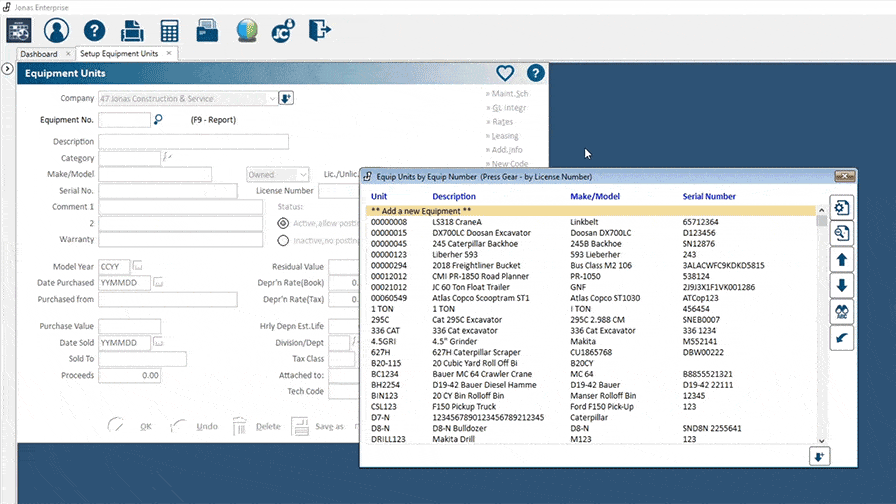The height and width of the screenshot is (504, 896).
Task: Open Equipment Units help question icon
Action: coord(535,73)
